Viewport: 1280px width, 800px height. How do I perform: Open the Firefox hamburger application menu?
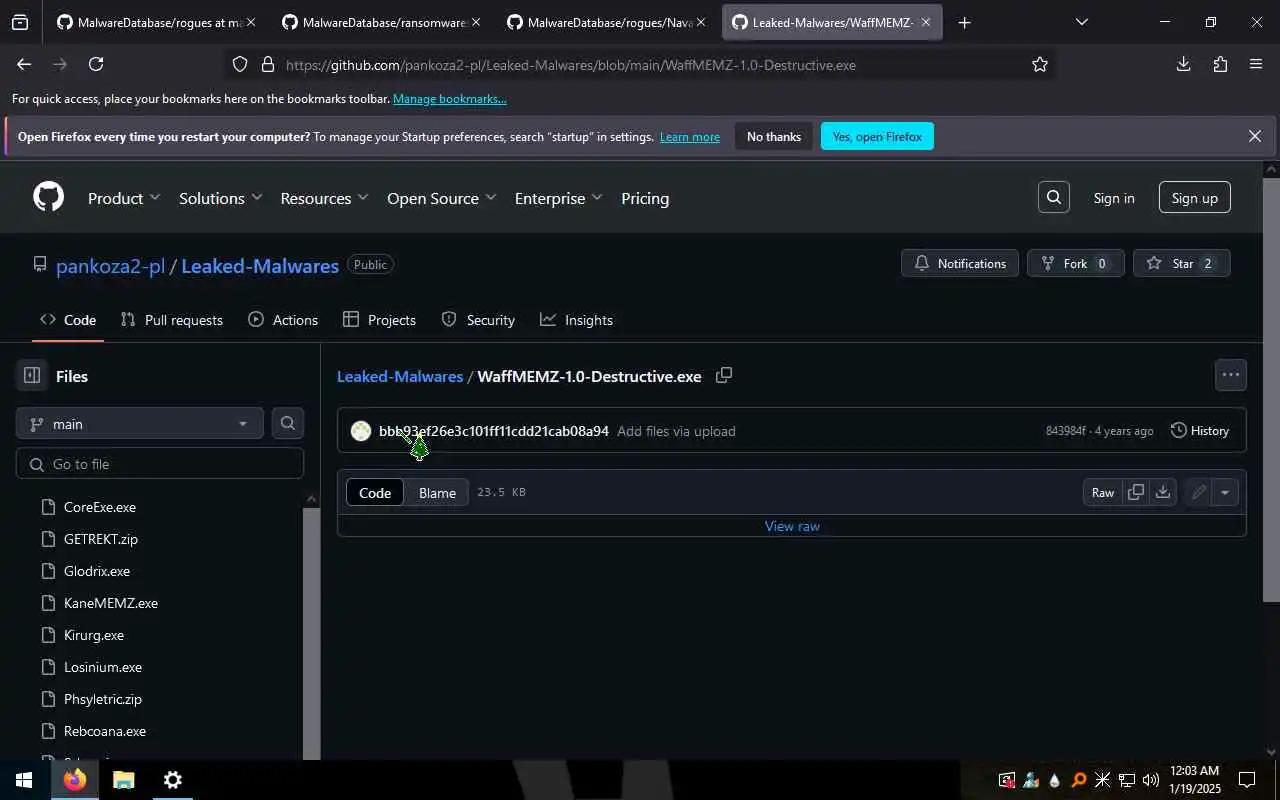click(x=1256, y=64)
